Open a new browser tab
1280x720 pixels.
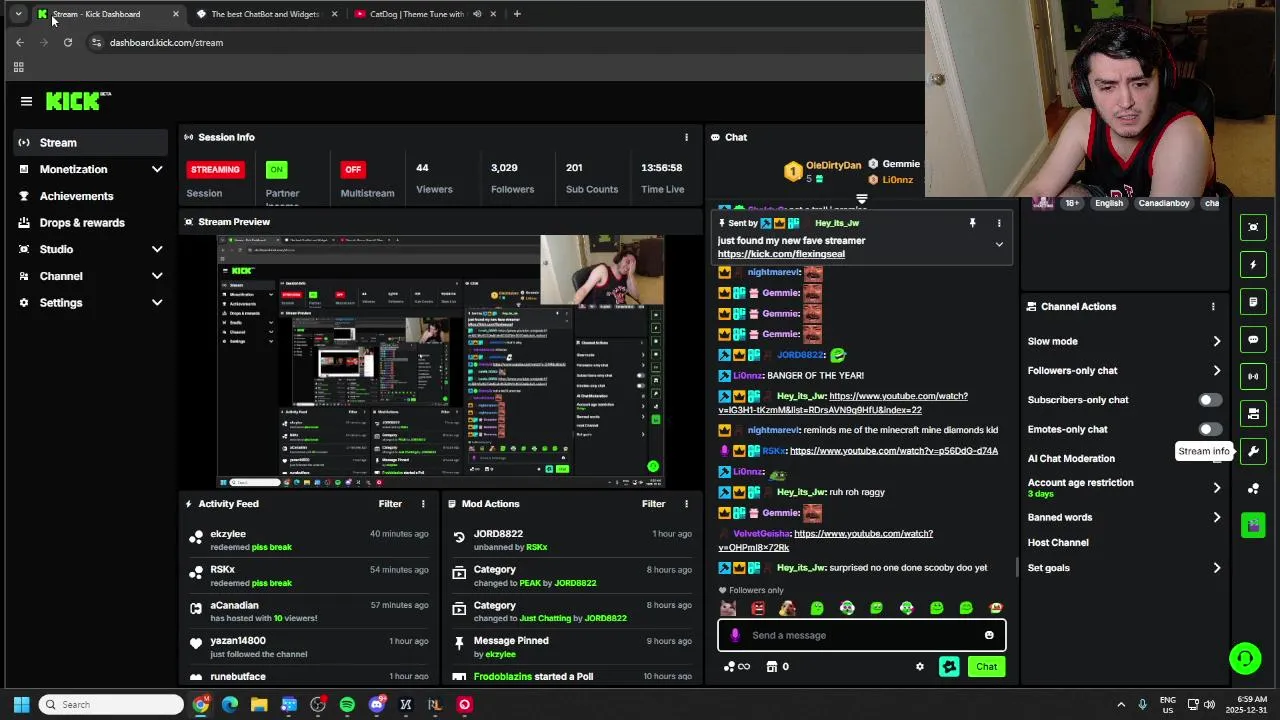tap(517, 14)
